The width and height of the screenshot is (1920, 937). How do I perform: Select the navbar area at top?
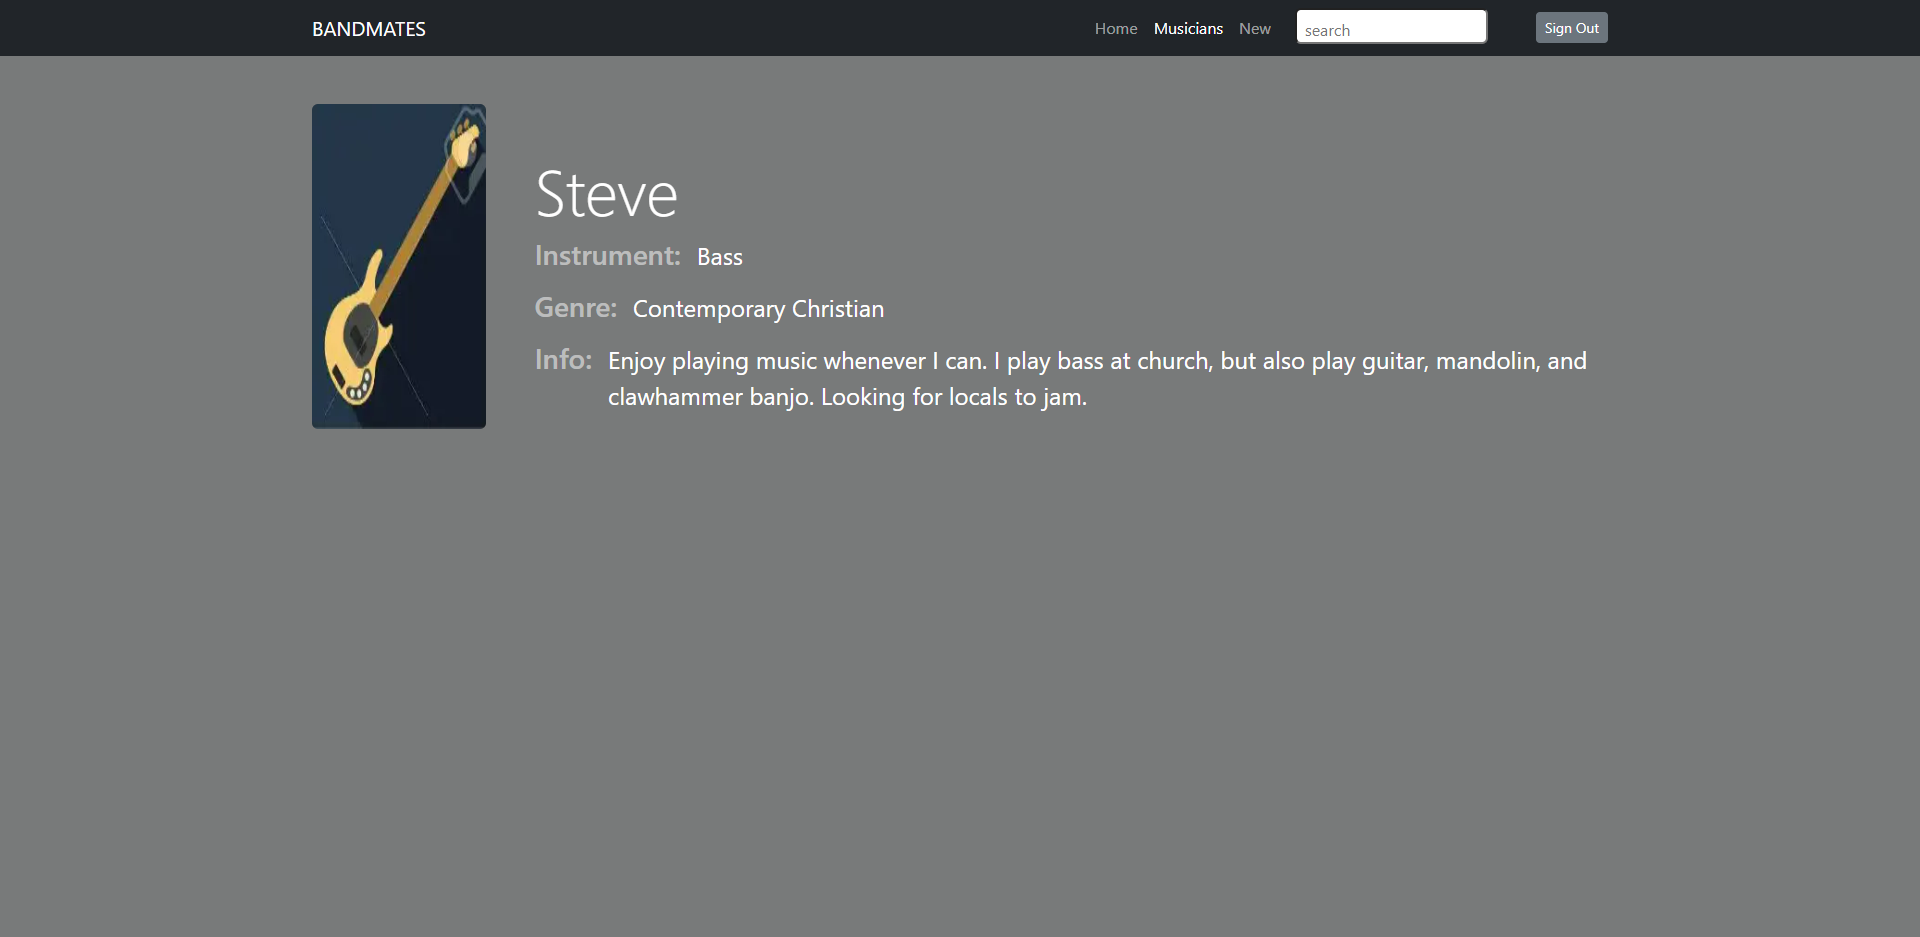pos(960,27)
